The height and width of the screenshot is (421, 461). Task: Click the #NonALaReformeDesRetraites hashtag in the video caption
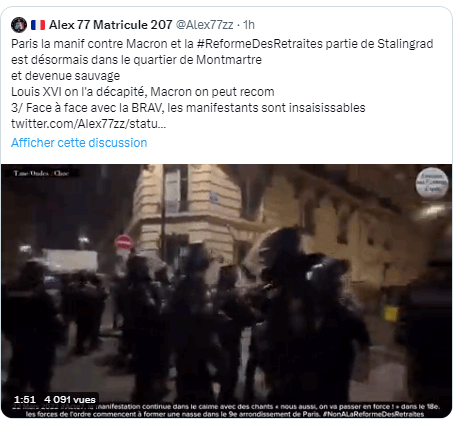(373, 414)
